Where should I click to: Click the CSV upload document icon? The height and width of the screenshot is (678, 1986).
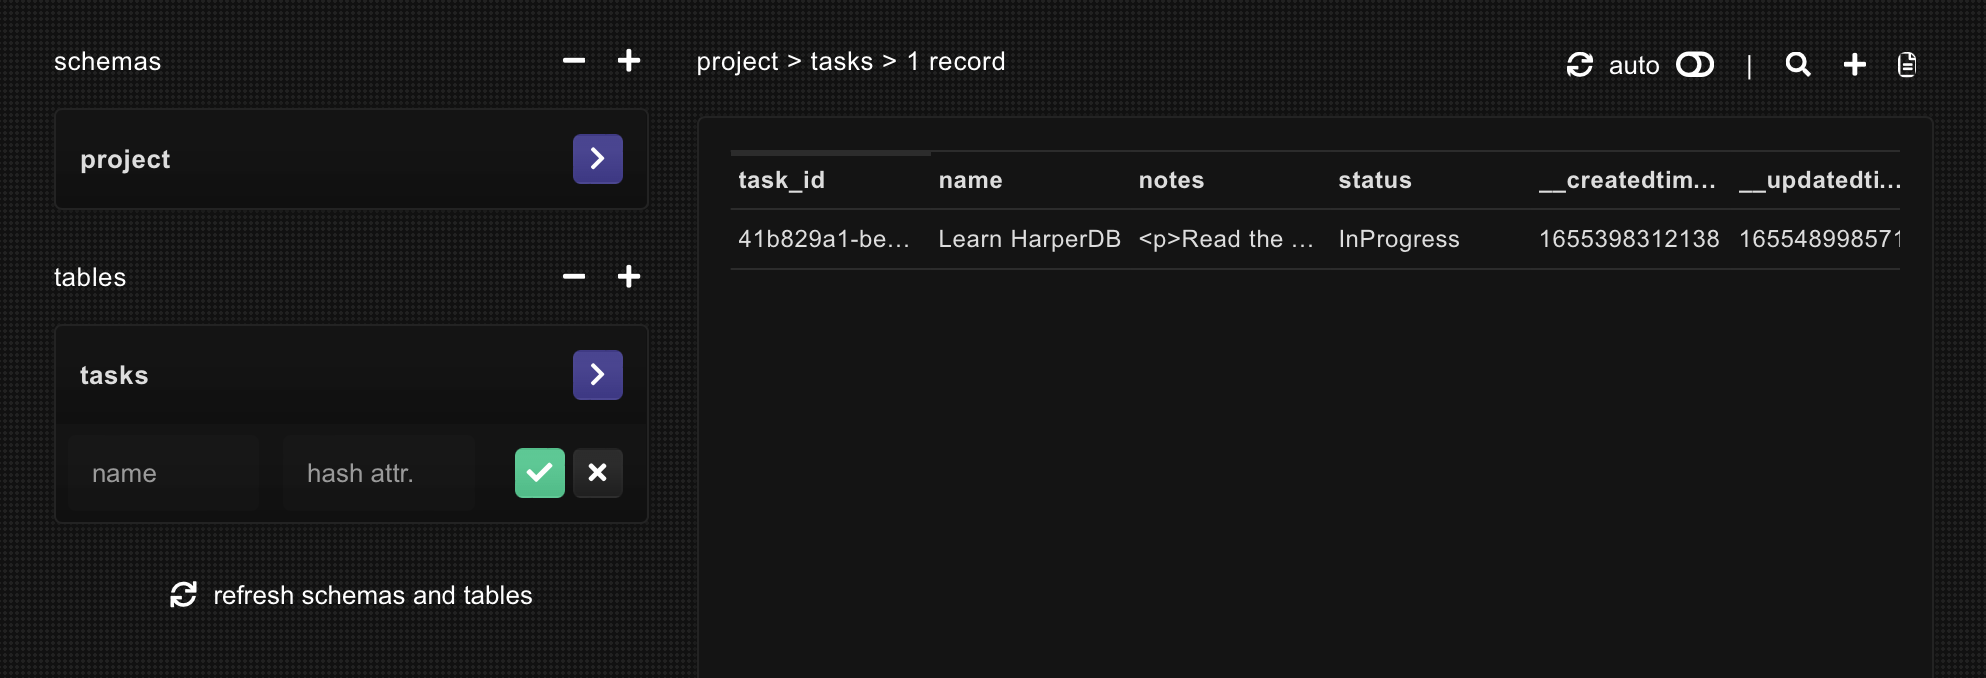(1906, 64)
